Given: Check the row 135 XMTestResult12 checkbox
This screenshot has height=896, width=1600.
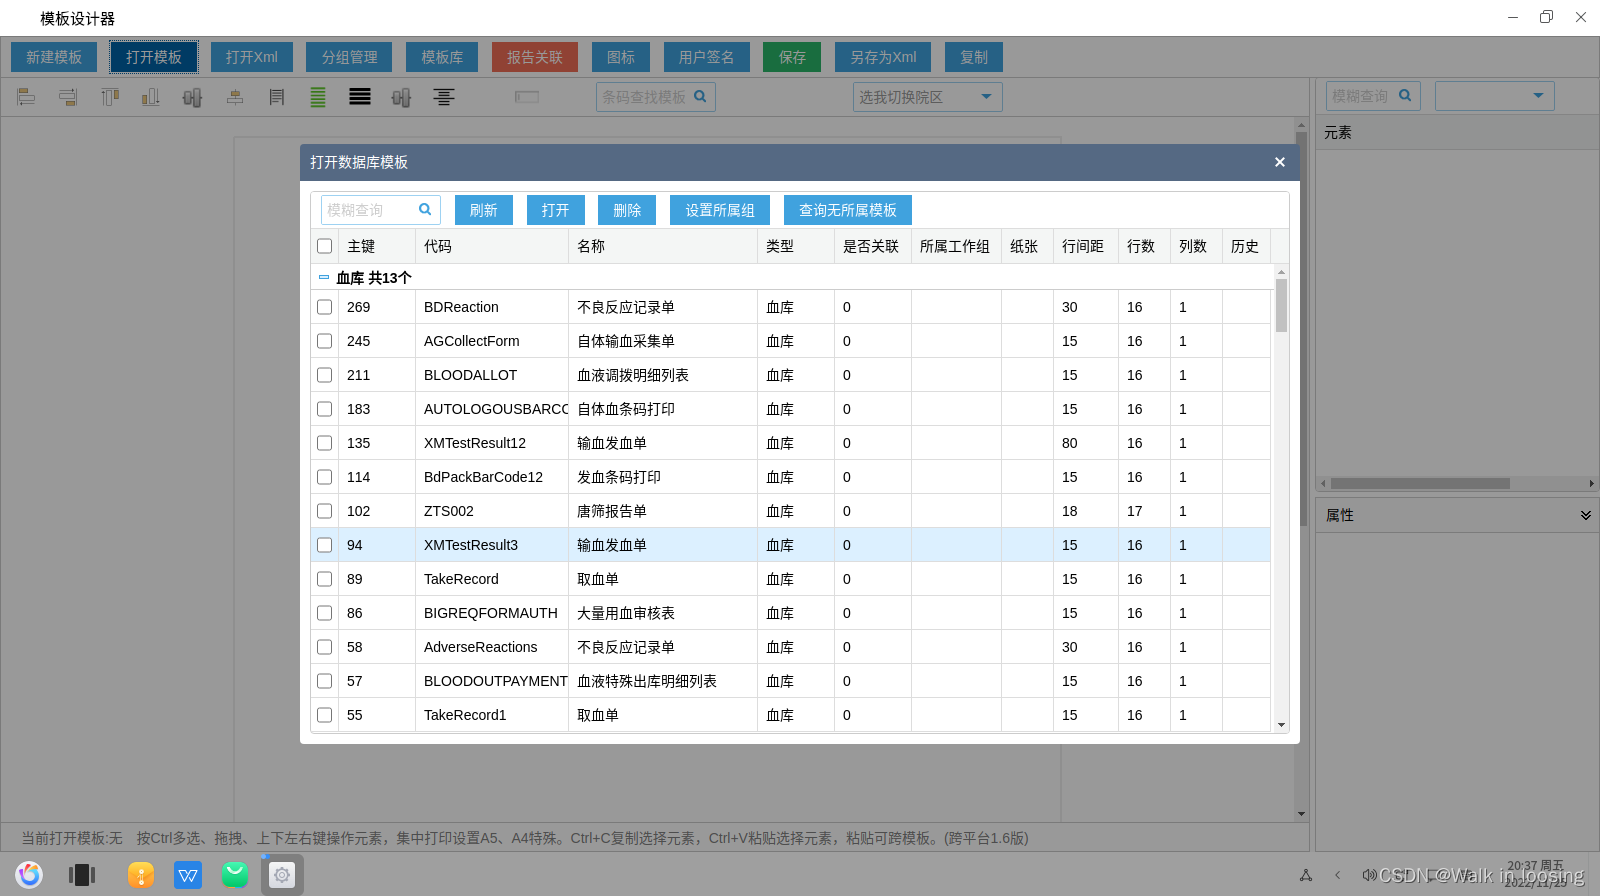Looking at the screenshot, I should (x=325, y=443).
